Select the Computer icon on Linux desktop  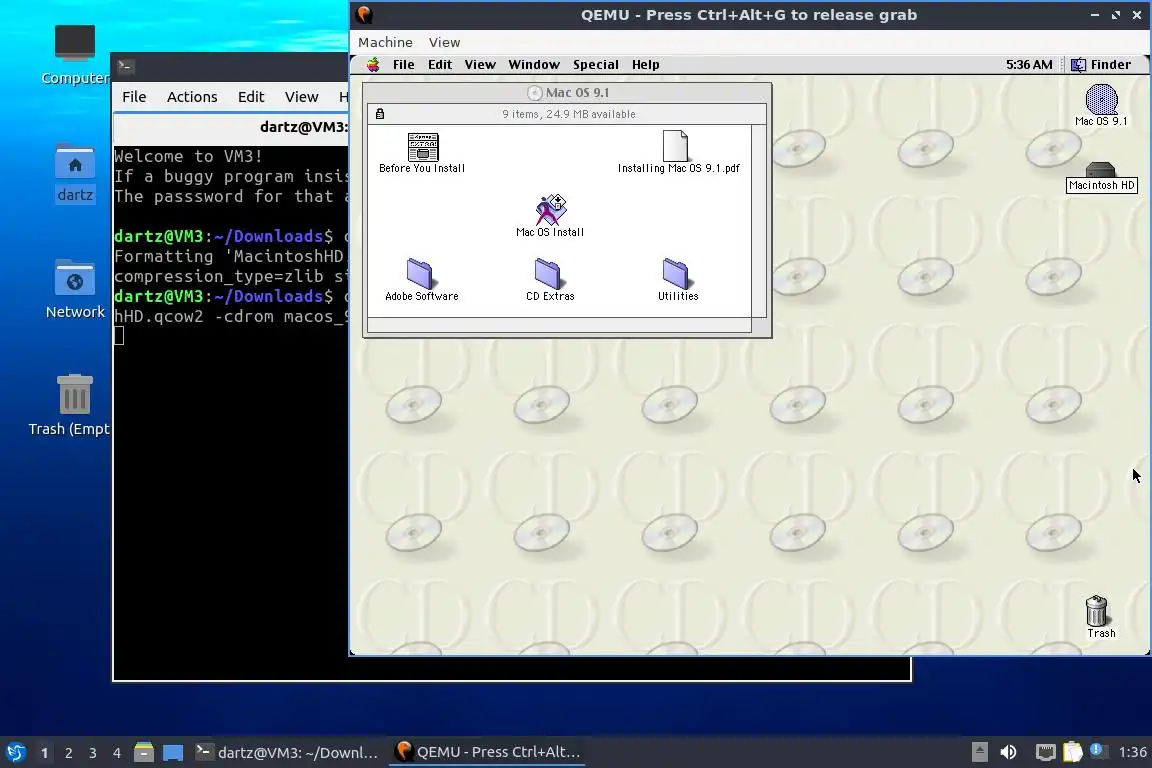click(x=74, y=43)
